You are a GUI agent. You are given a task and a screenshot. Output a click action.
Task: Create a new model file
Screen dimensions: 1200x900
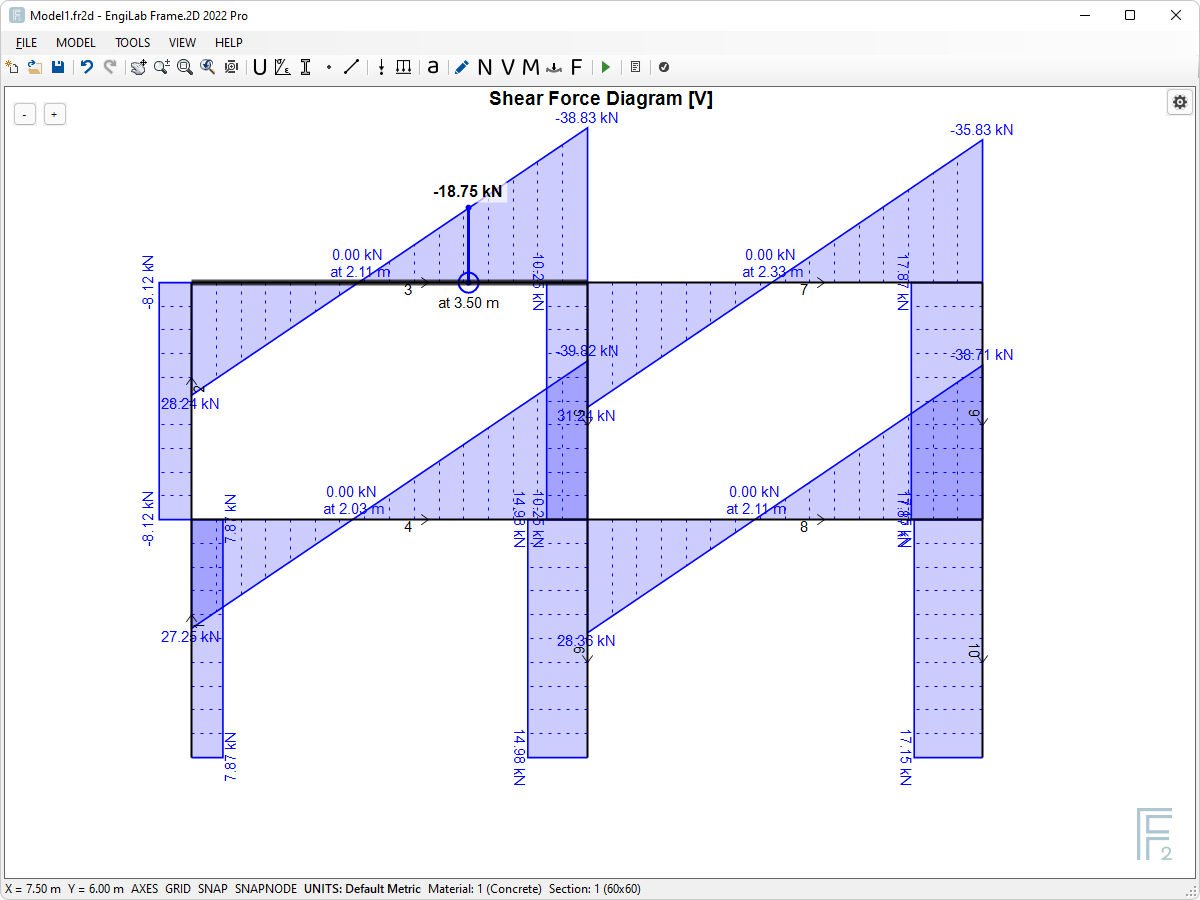click(13, 67)
